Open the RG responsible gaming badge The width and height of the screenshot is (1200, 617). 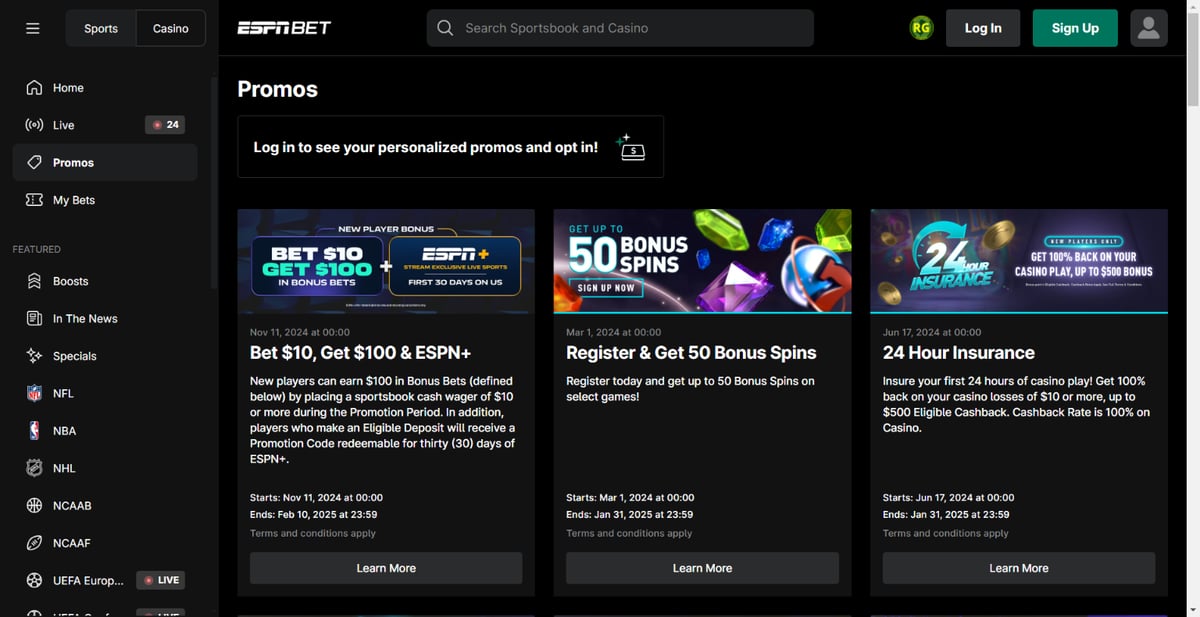pos(921,28)
